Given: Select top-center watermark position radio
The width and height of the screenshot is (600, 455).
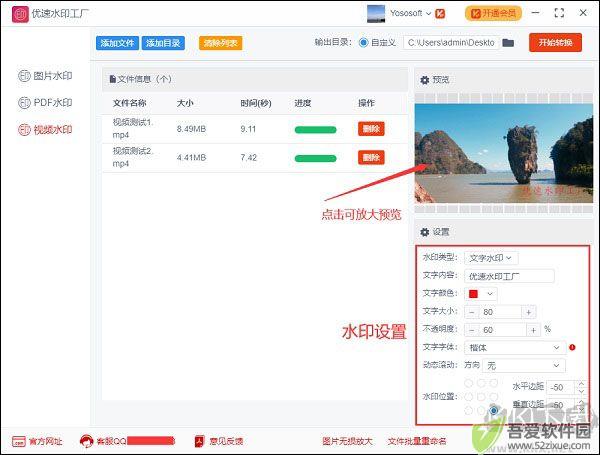Looking at the screenshot, I should point(481,383).
